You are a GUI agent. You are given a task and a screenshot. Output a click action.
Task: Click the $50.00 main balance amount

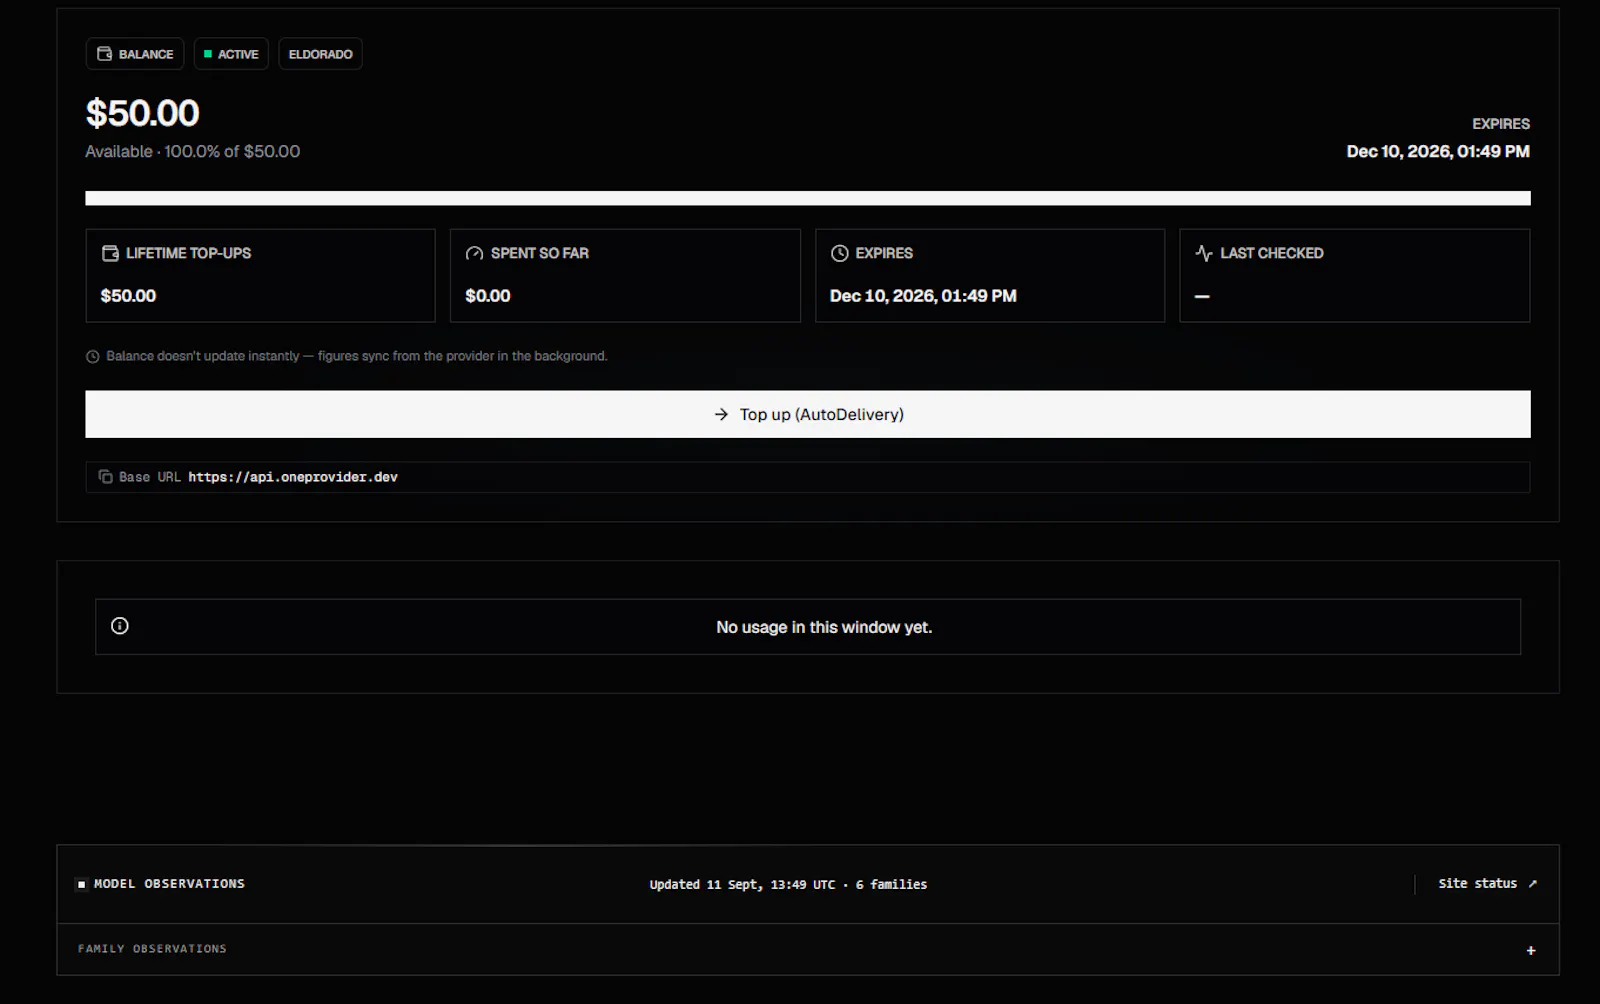tap(142, 113)
